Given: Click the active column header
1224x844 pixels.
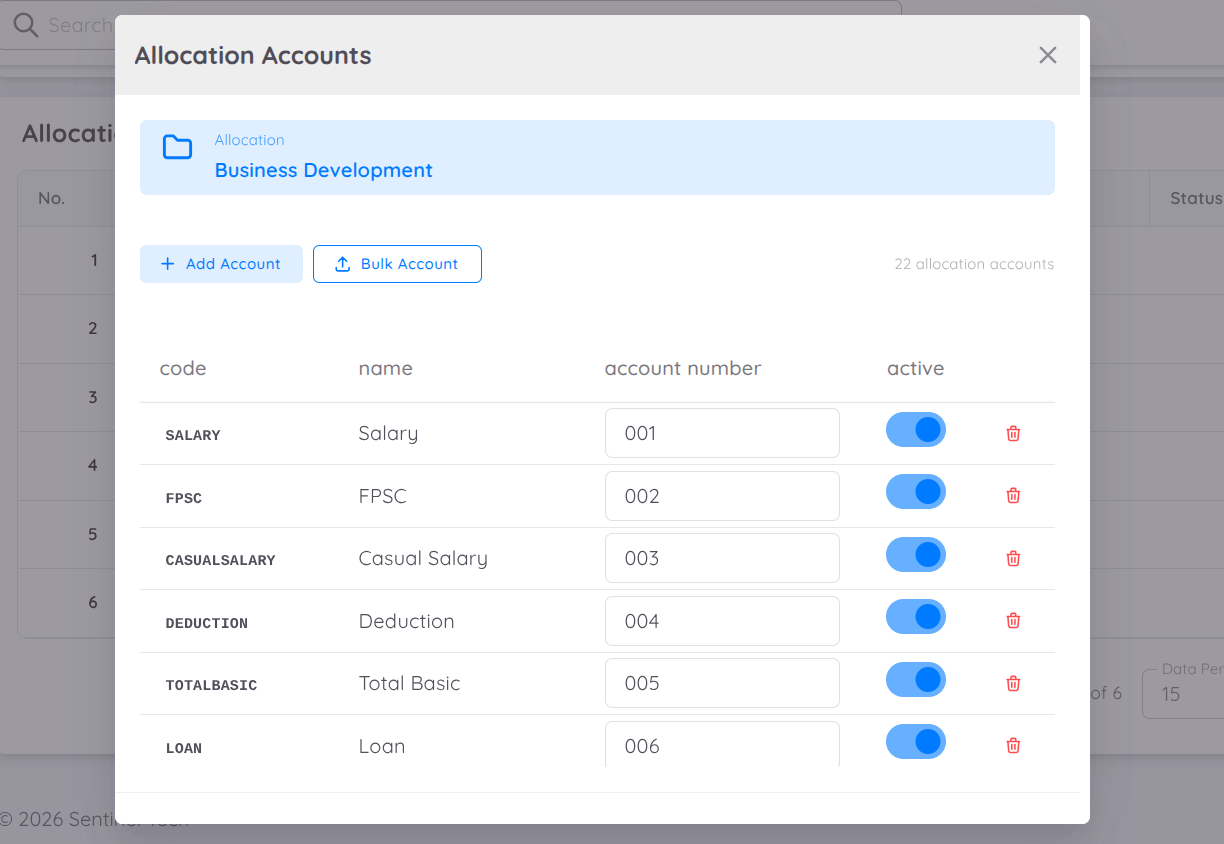Looking at the screenshot, I should 915,368.
